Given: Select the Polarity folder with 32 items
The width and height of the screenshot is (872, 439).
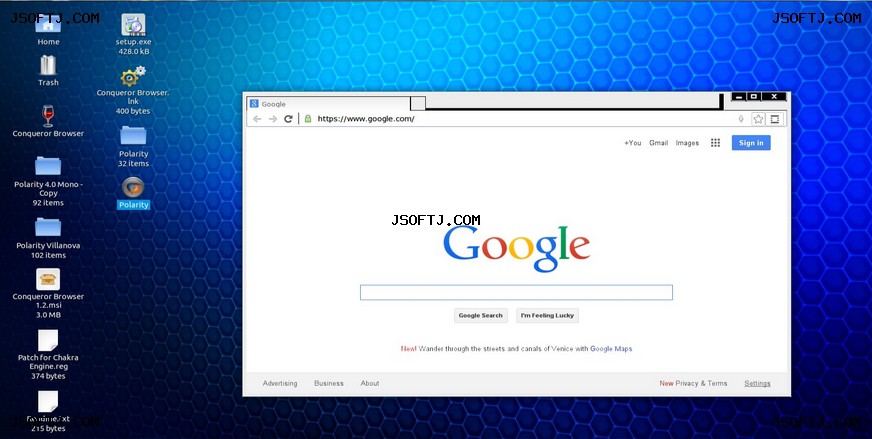Looking at the screenshot, I should coord(133,136).
